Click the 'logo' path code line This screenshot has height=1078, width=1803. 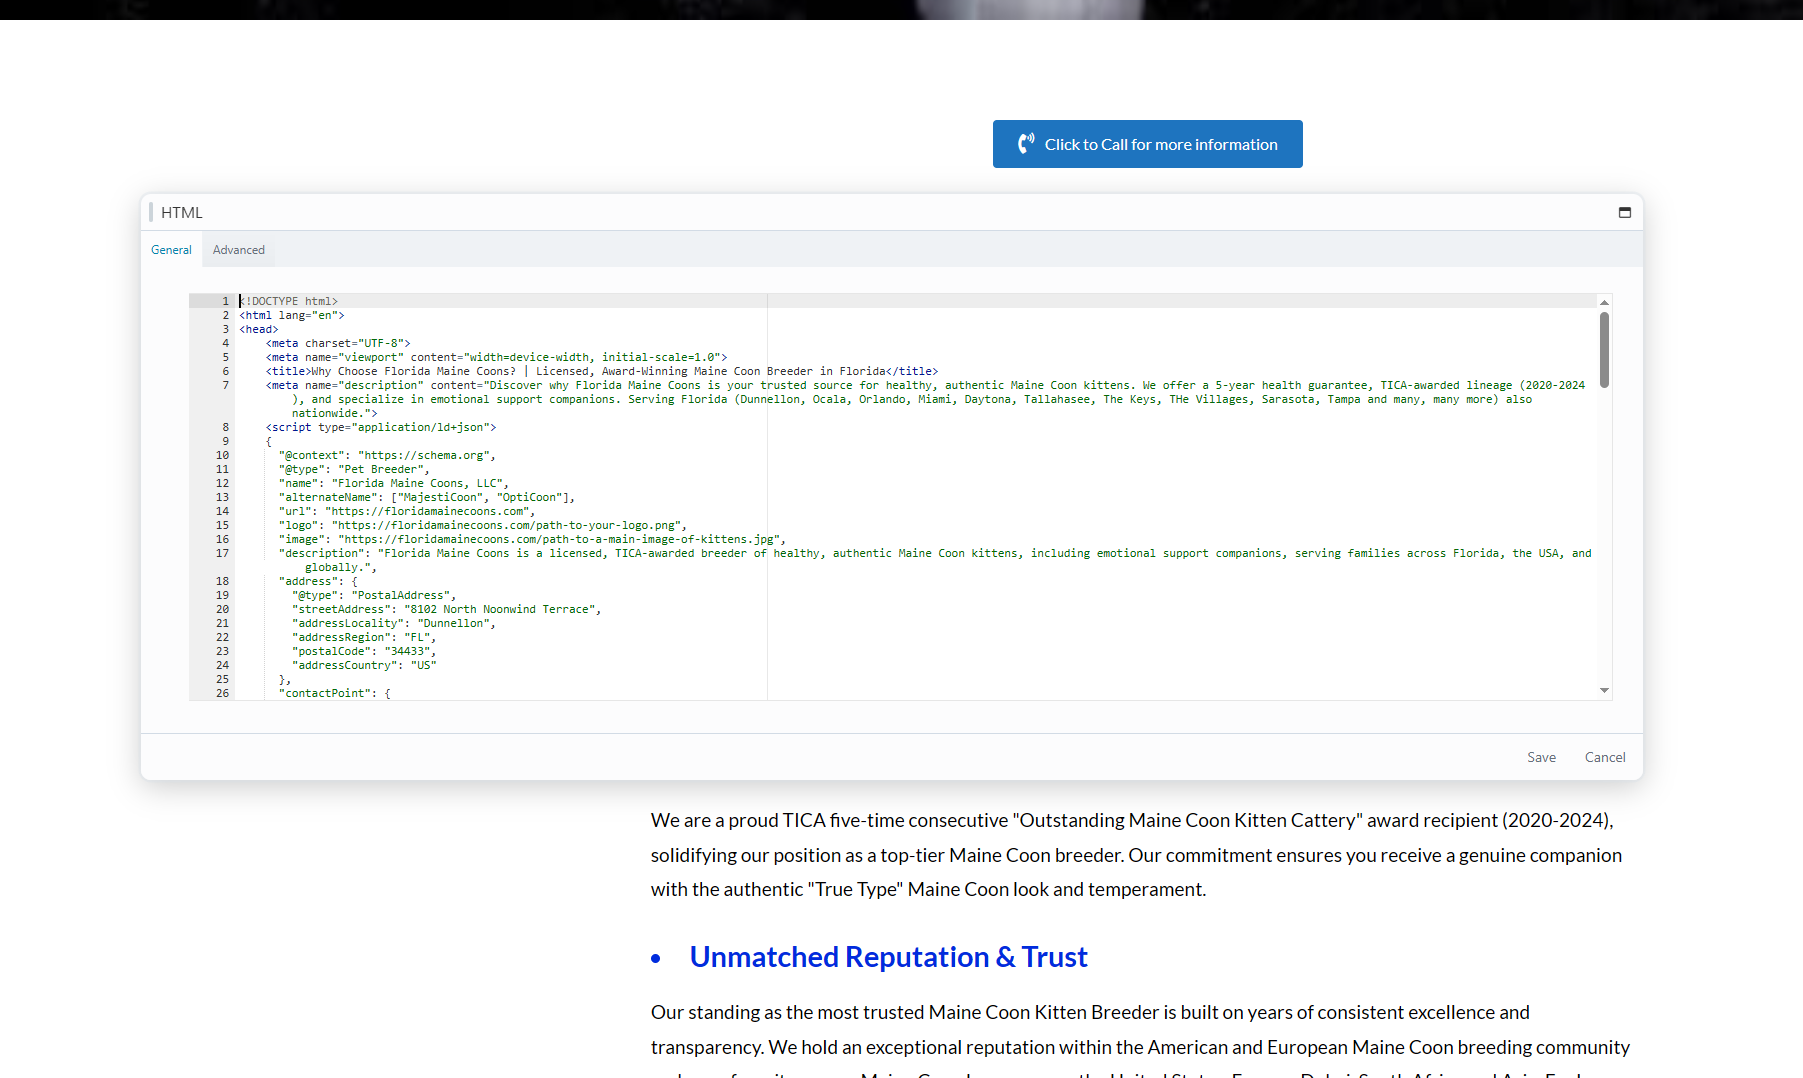(x=483, y=525)
